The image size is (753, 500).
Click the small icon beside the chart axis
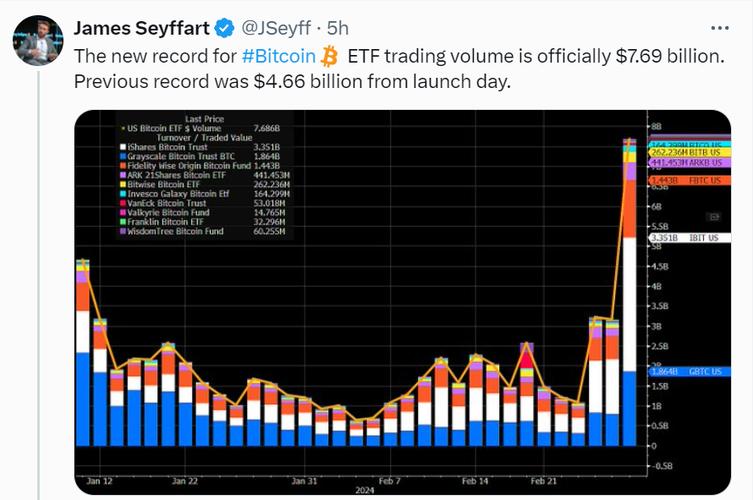click(x=712, y=216)
